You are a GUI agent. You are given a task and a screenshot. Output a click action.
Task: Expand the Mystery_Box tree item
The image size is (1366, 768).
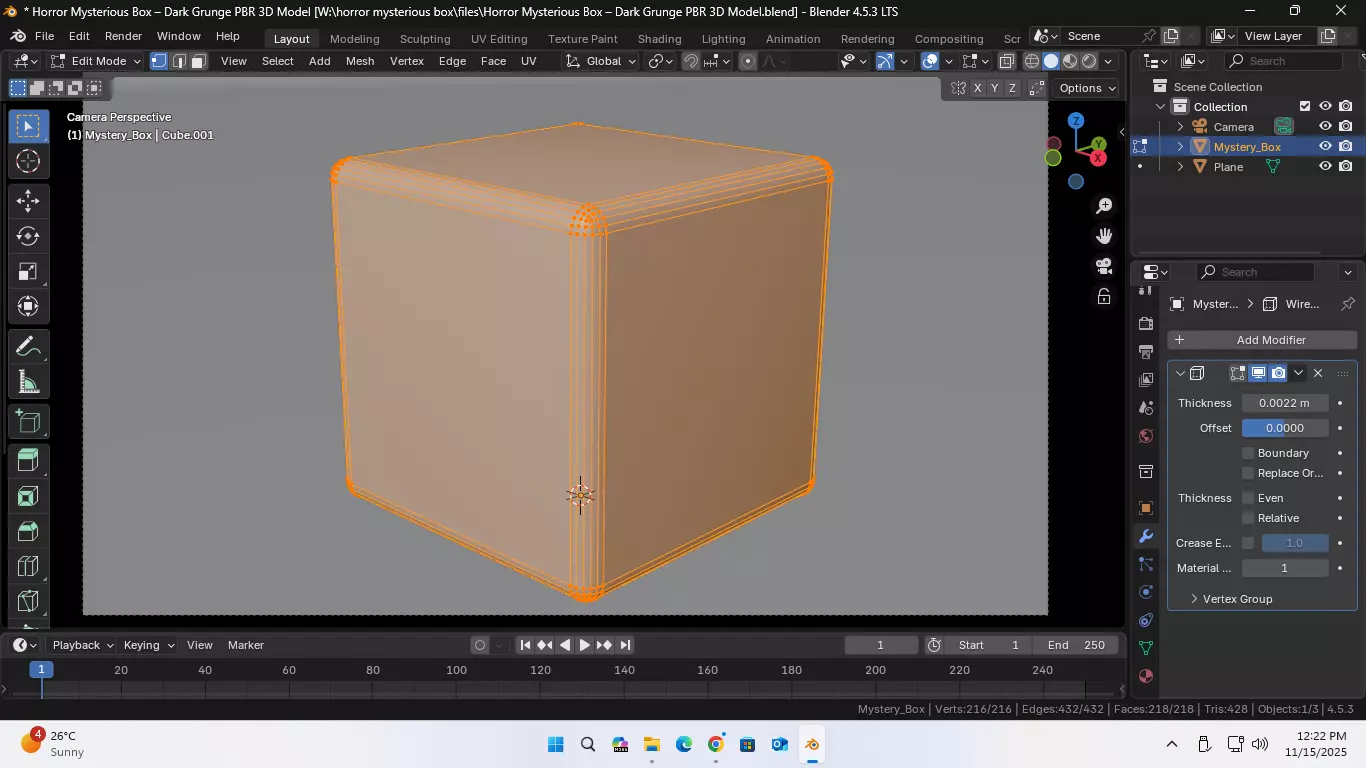pos(1180,147)
